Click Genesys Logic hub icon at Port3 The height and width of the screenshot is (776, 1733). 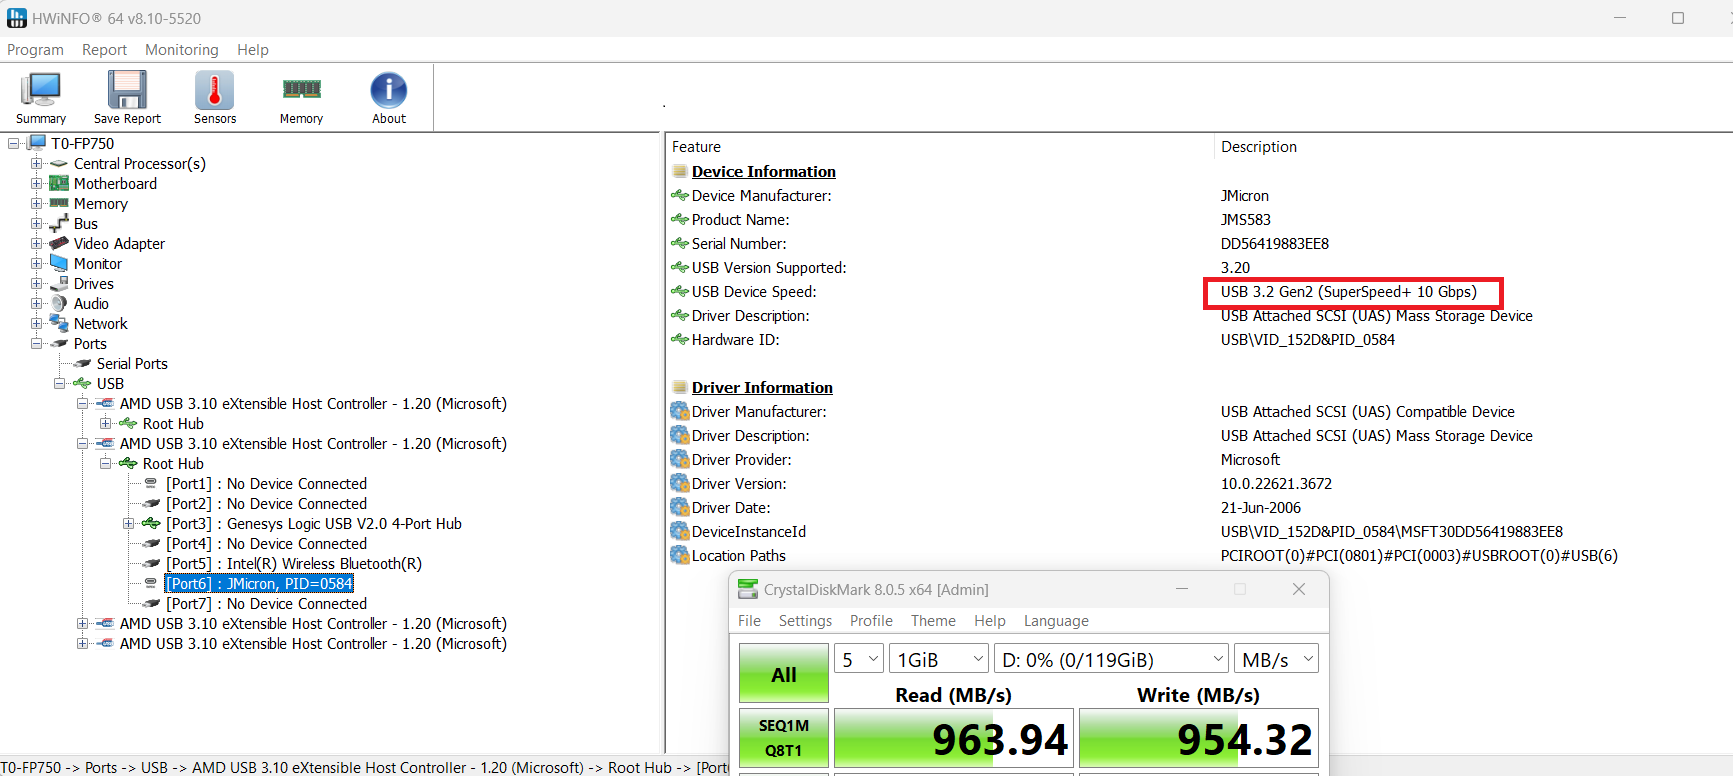click(x=151, y=523)
